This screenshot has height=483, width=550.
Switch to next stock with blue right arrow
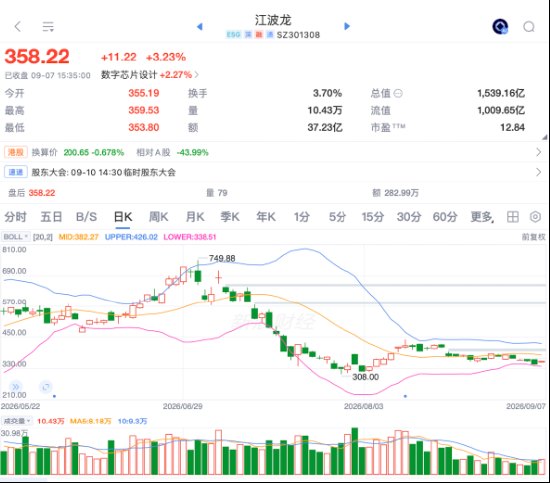click(x=347, y=26)
